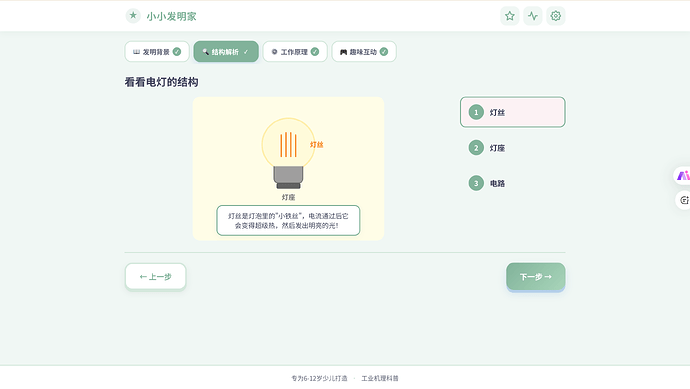
Task: Open settings with the gear icon
Action: click(555, 16)
